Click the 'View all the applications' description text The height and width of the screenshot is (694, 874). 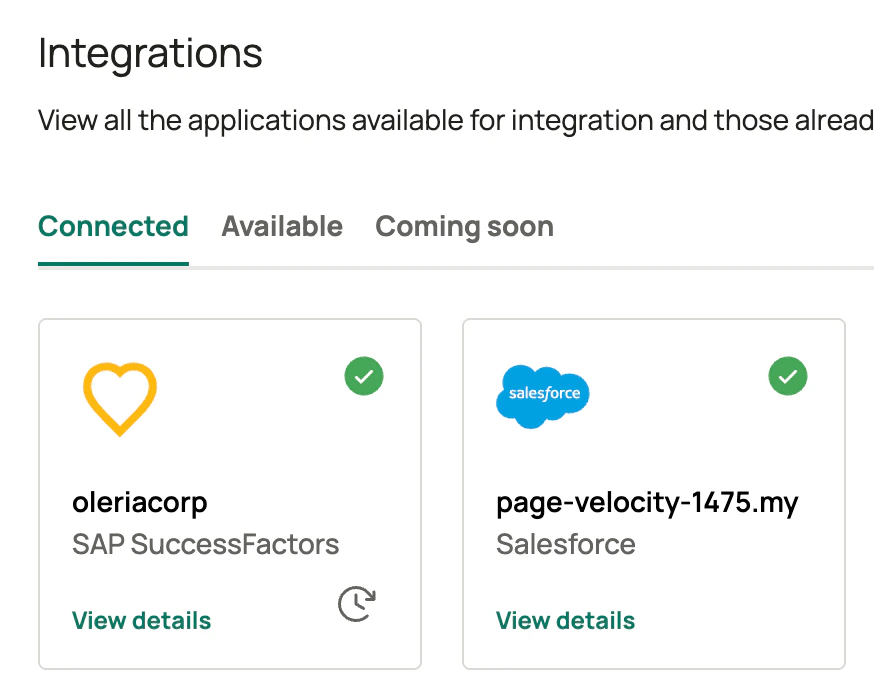point(456,120)
